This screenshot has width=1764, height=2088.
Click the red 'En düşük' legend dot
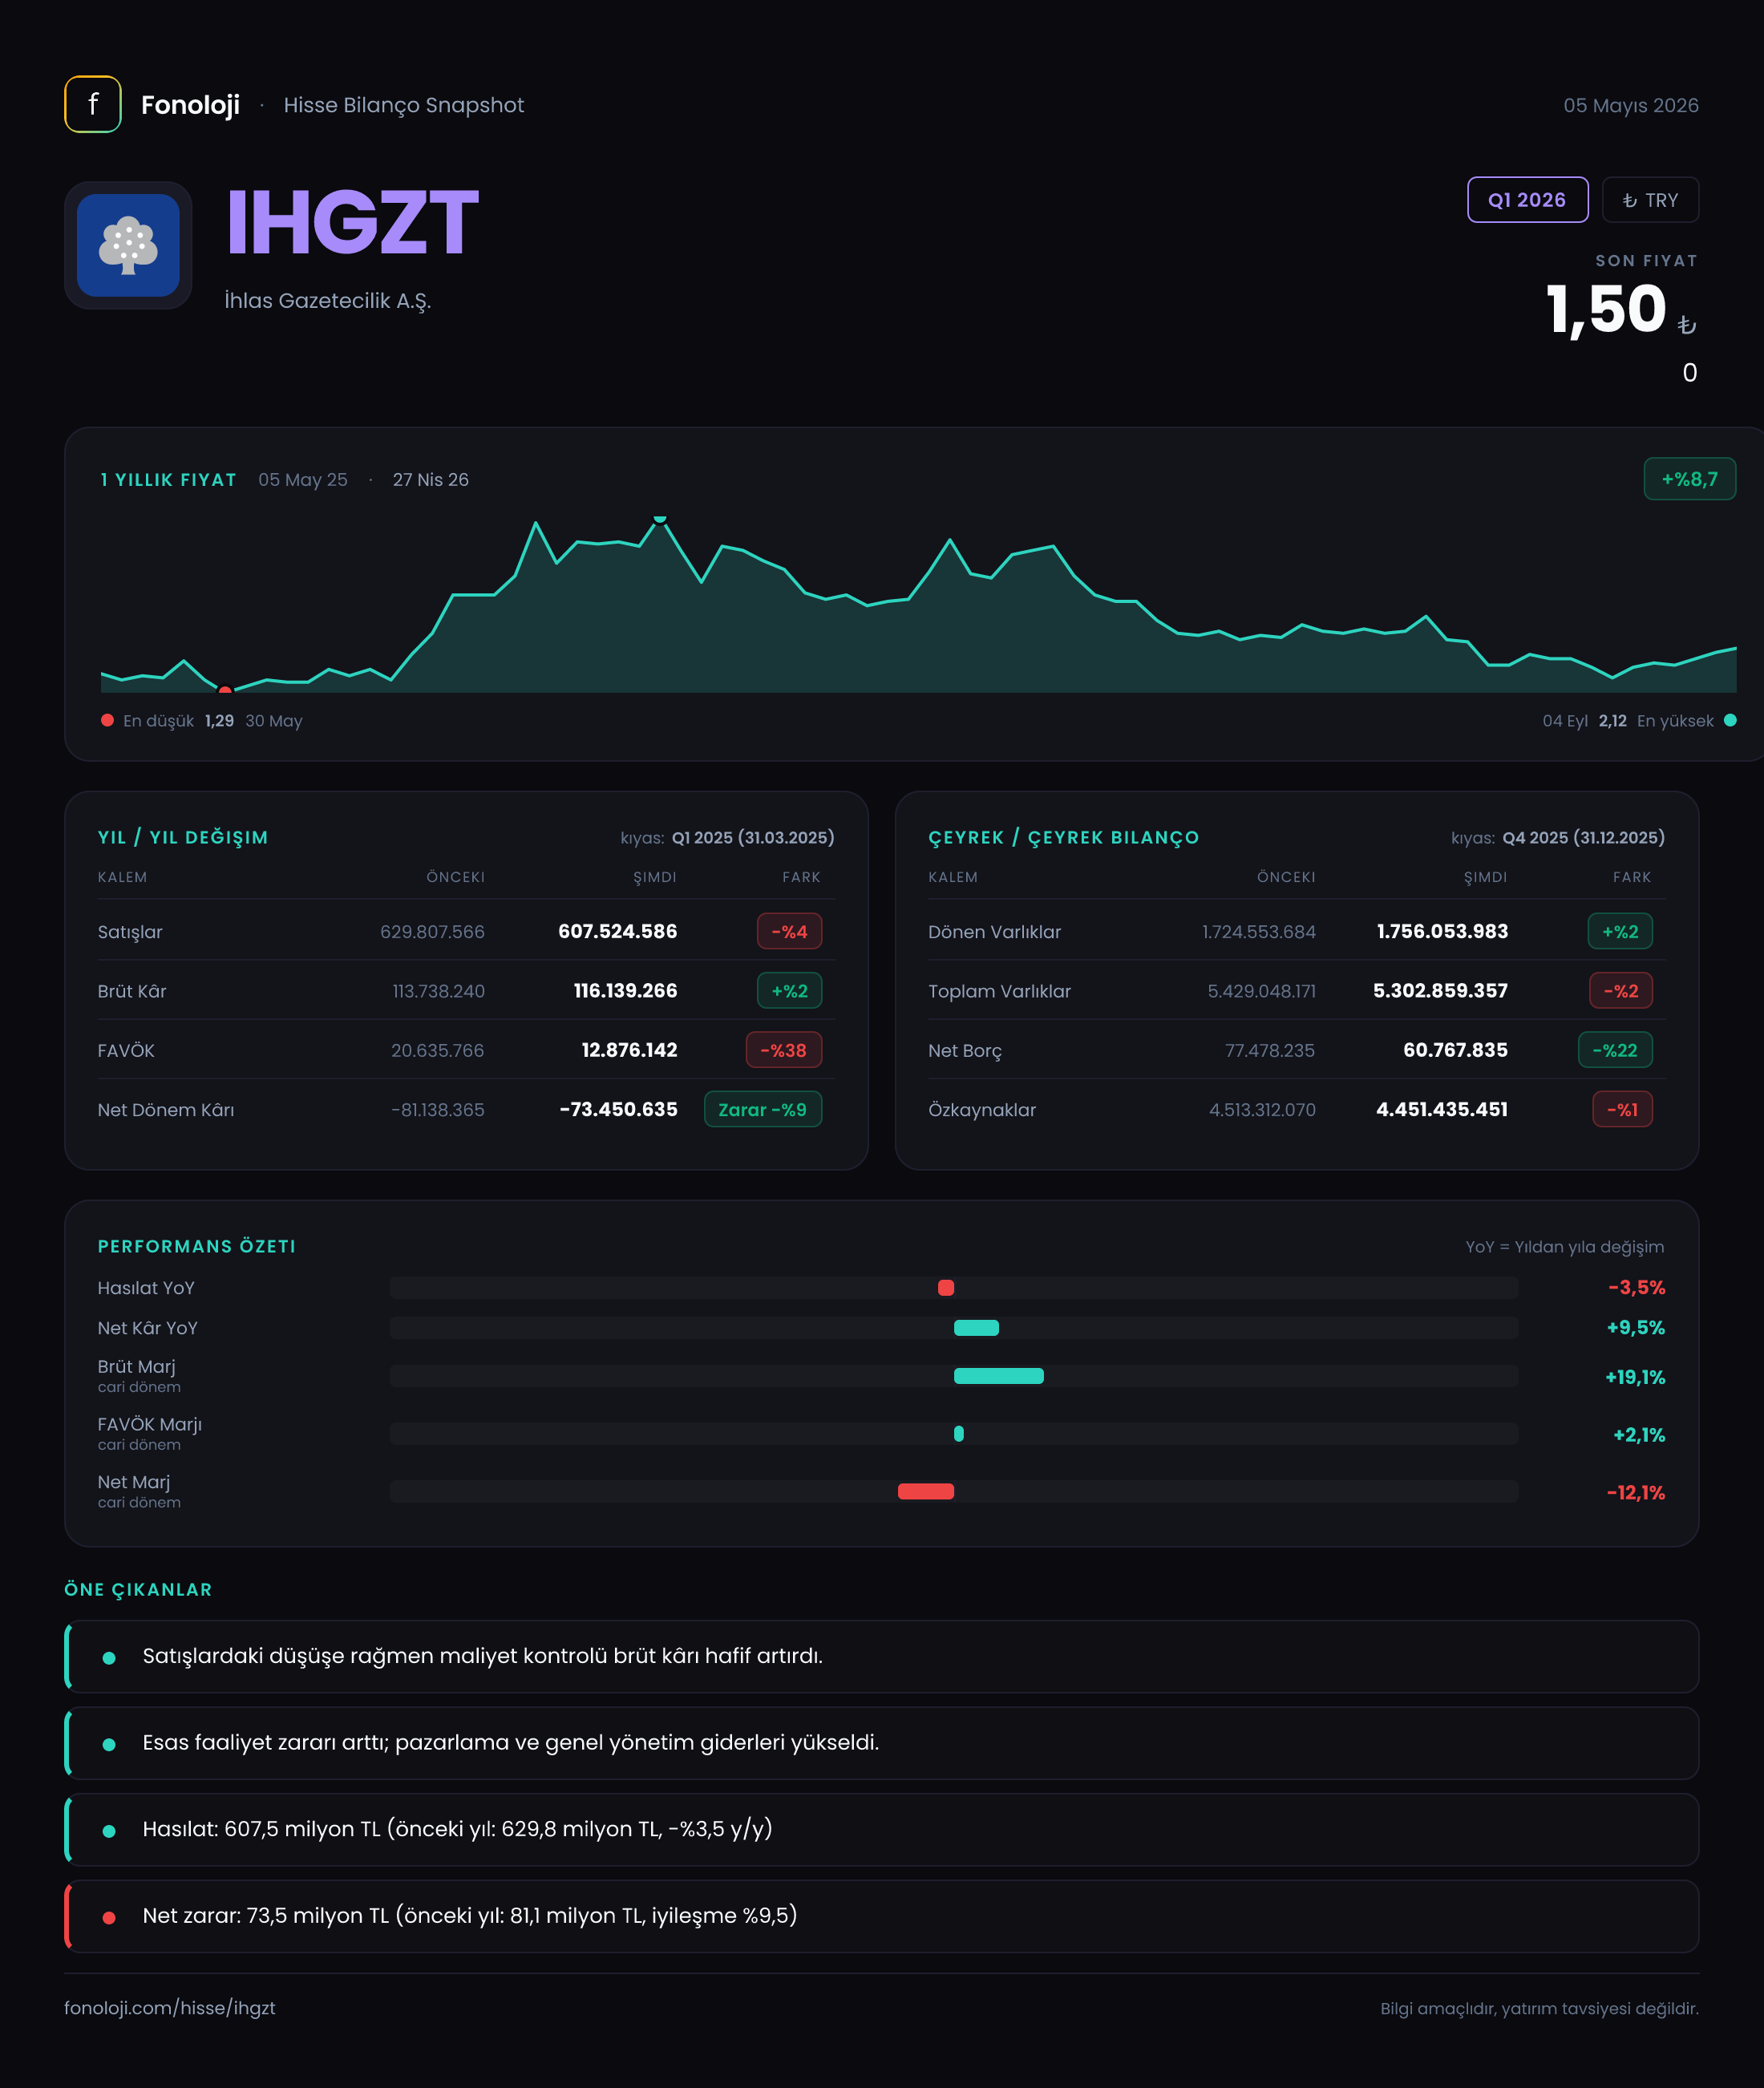point(107,720)
